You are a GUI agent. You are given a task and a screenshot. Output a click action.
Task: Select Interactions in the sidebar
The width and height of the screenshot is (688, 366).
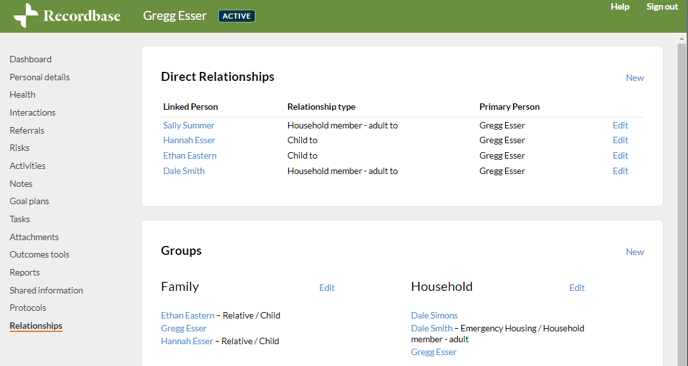pyautogui.click(x=32, y=113)
